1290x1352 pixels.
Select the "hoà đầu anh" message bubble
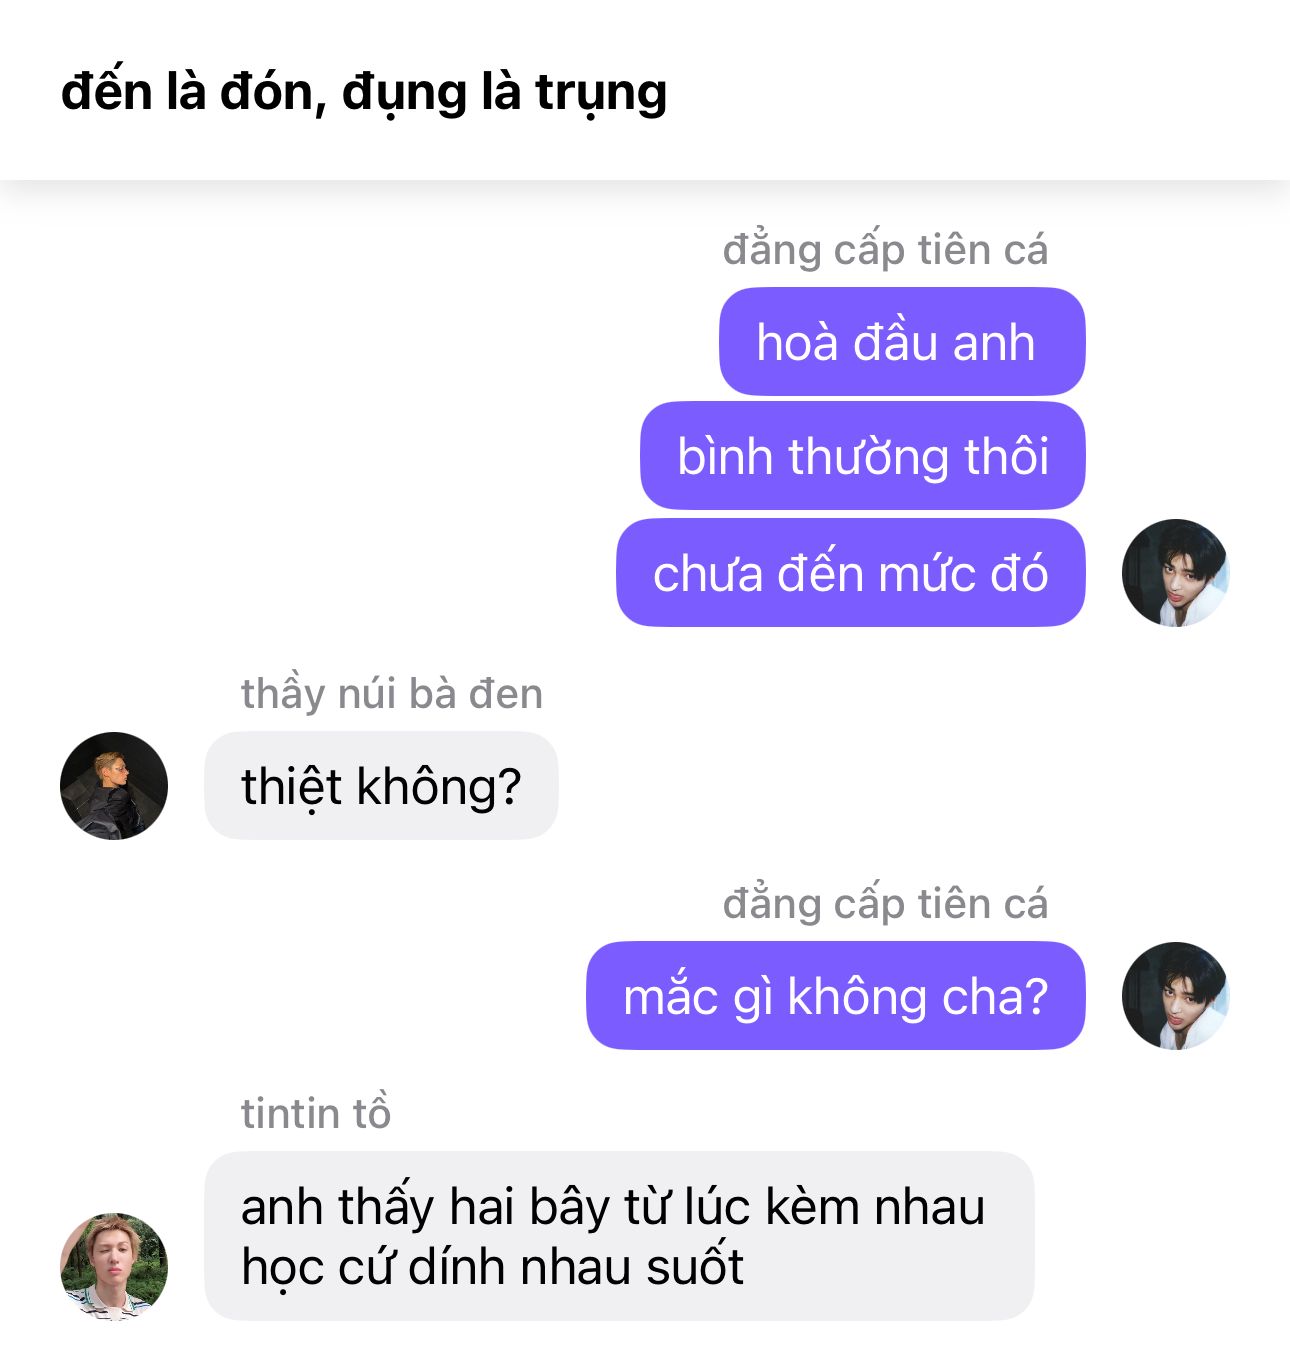pyautogui.click(x=902, y=342)
